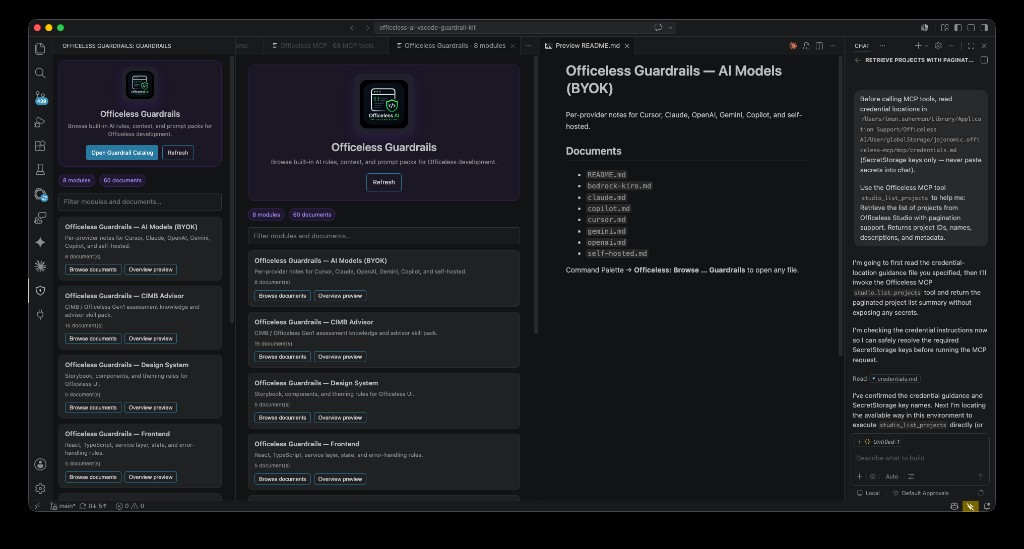Toggle chat session side panel icon
1024x549 pixels.
point(984,60)
